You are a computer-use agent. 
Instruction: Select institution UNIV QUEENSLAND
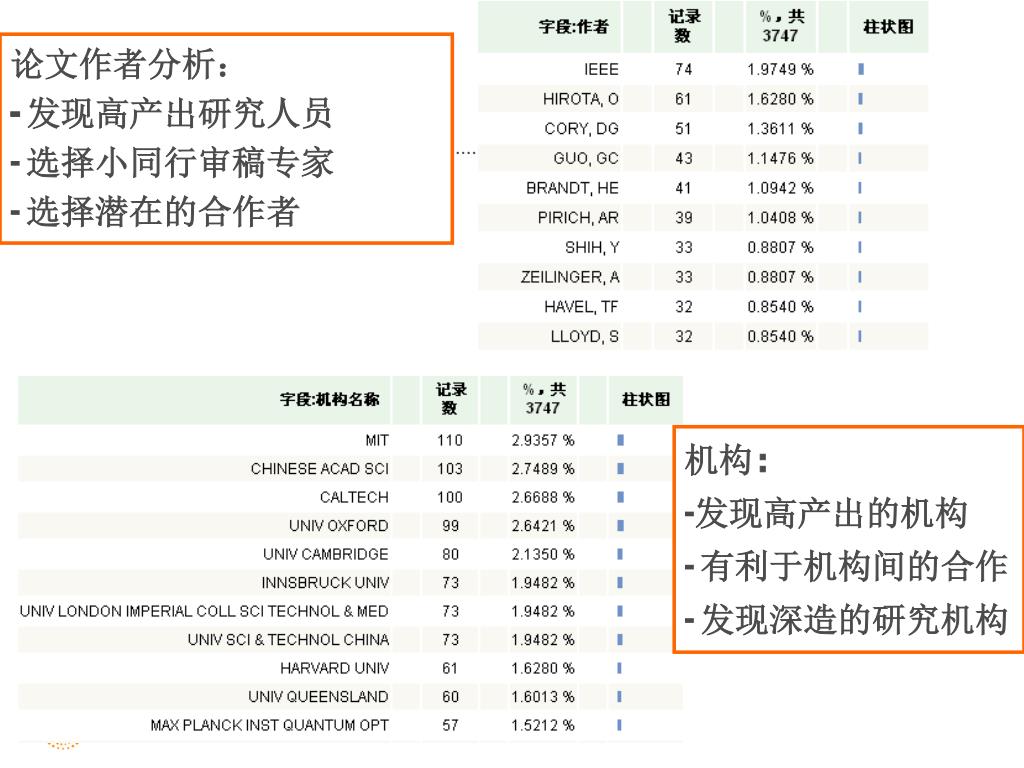tap(318, 697)
